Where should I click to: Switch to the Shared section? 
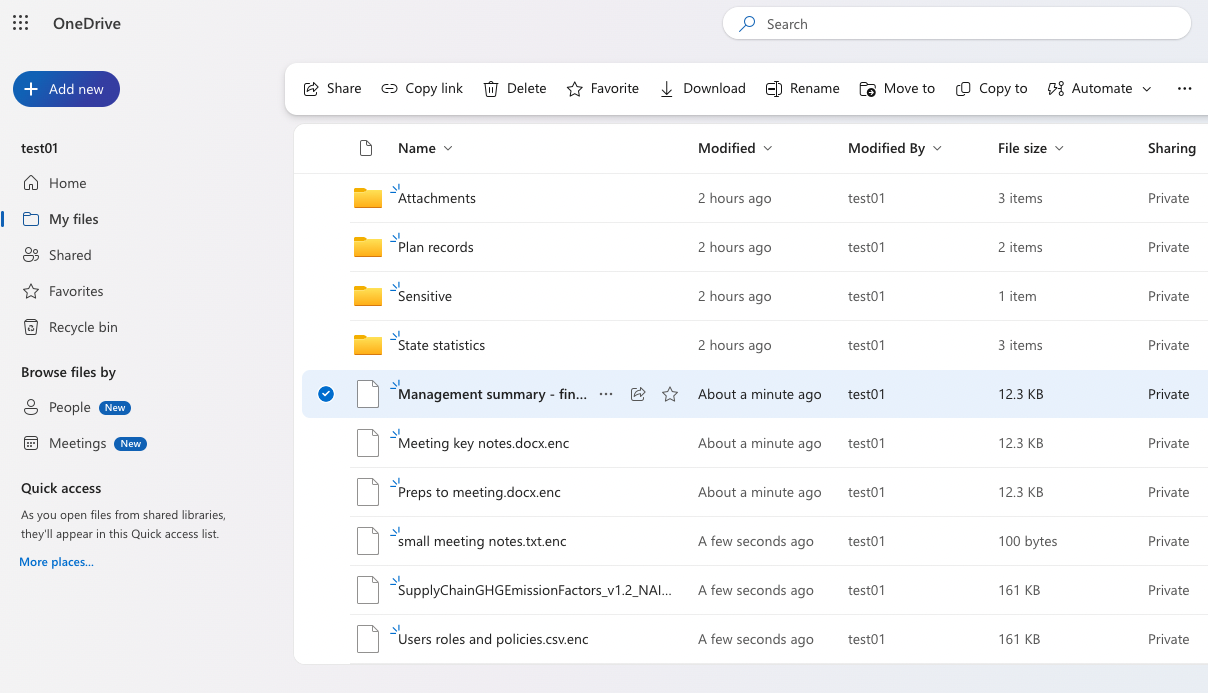tap(69, 254)
